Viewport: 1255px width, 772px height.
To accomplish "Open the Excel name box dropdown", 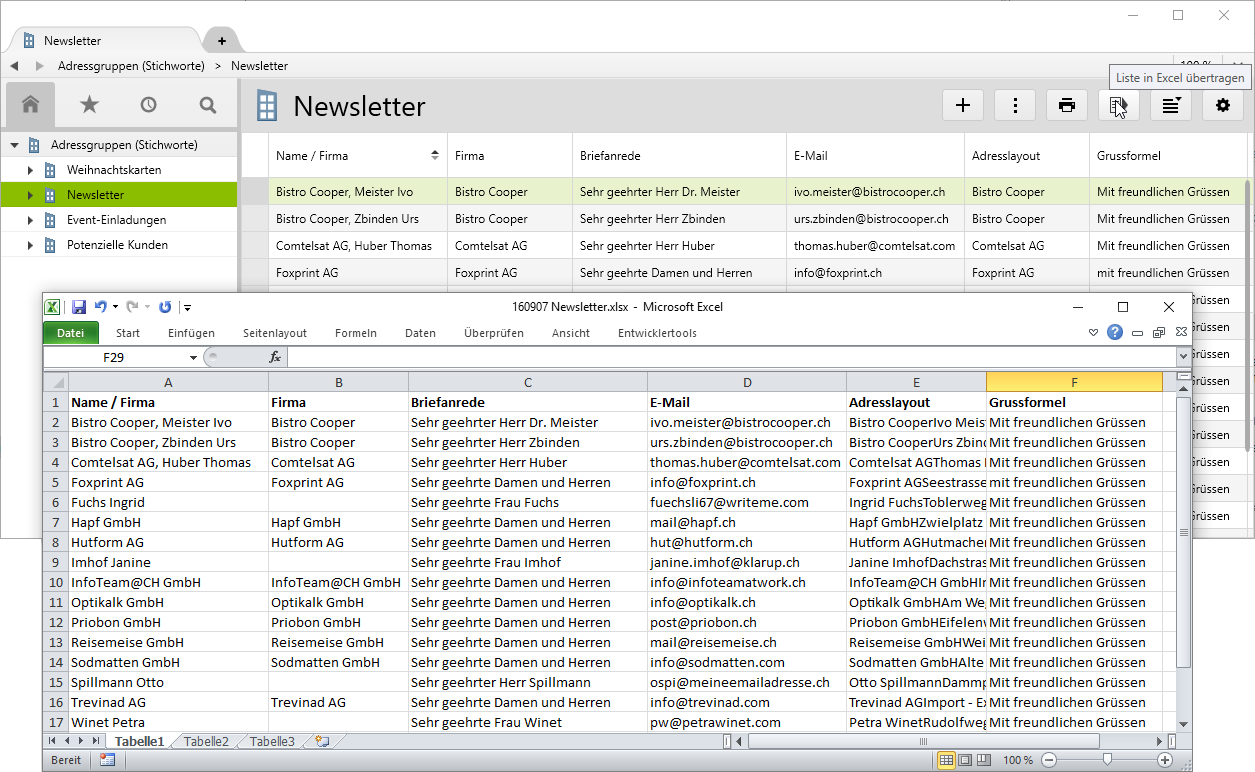I will click(x=193, y=357).
